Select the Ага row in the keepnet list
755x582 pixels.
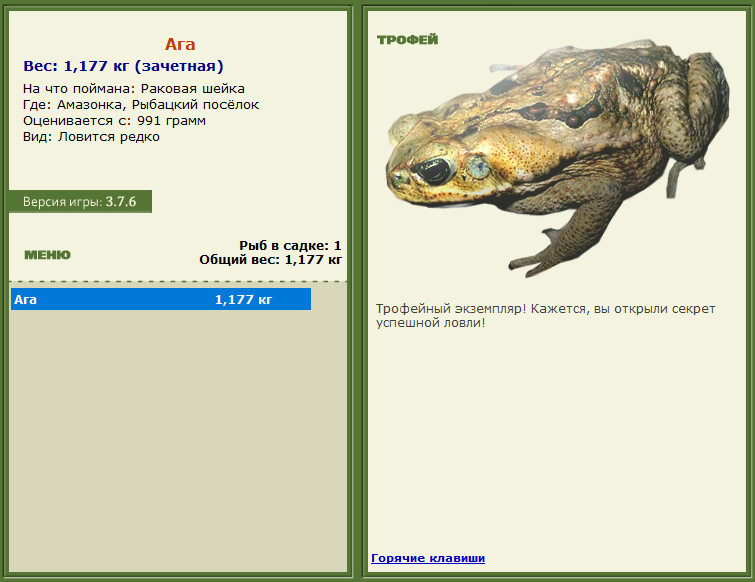click(x=160, y=299)
